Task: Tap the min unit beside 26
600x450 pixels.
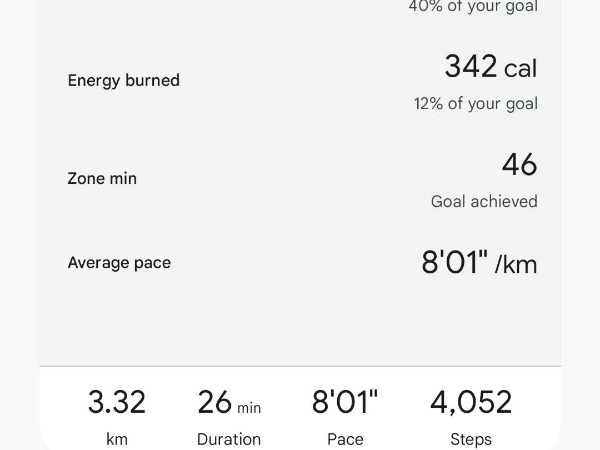Action: [x=249, y=408]
